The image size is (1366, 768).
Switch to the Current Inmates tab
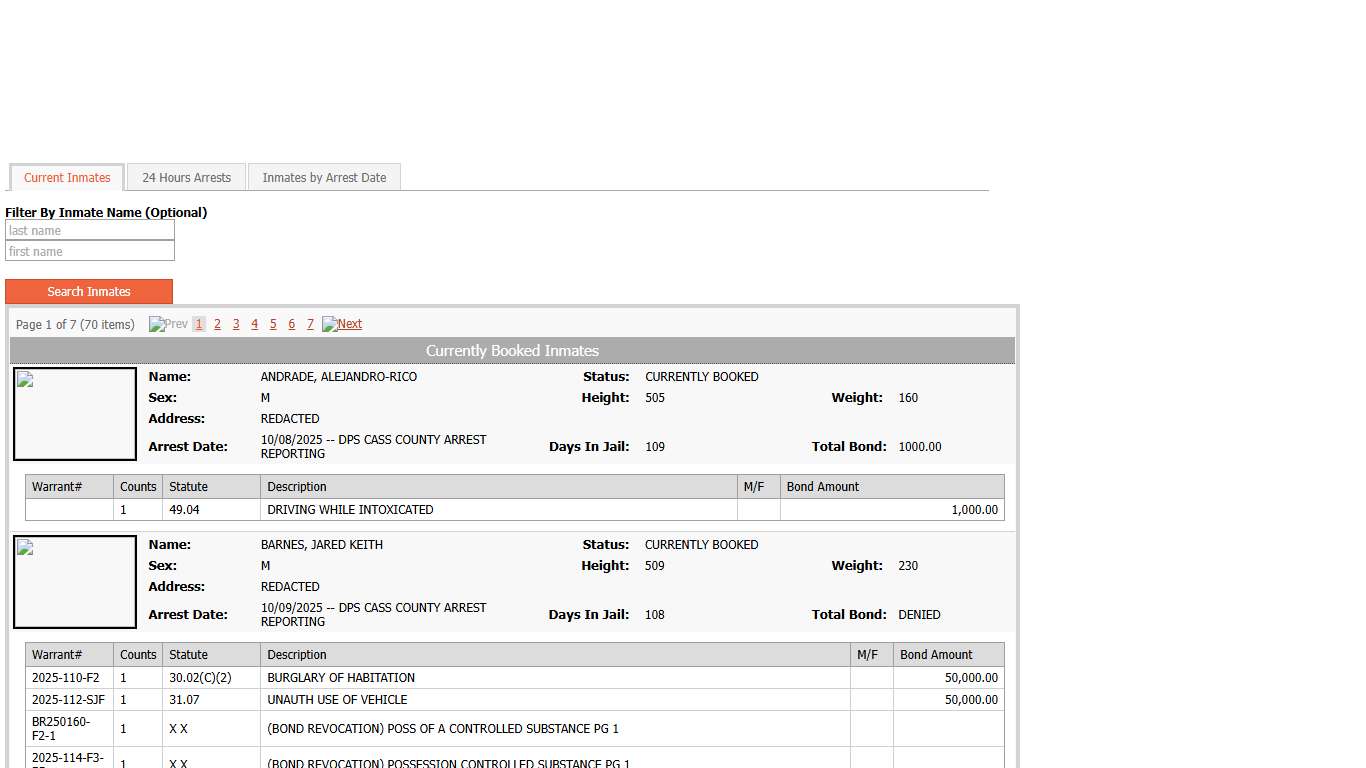point(67,178)
